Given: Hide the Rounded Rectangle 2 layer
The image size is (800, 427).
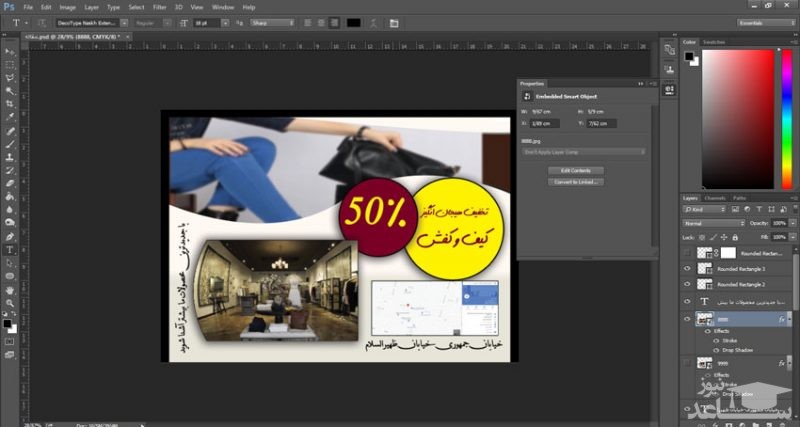Looking at the screenshot, I should coord(687,284).
